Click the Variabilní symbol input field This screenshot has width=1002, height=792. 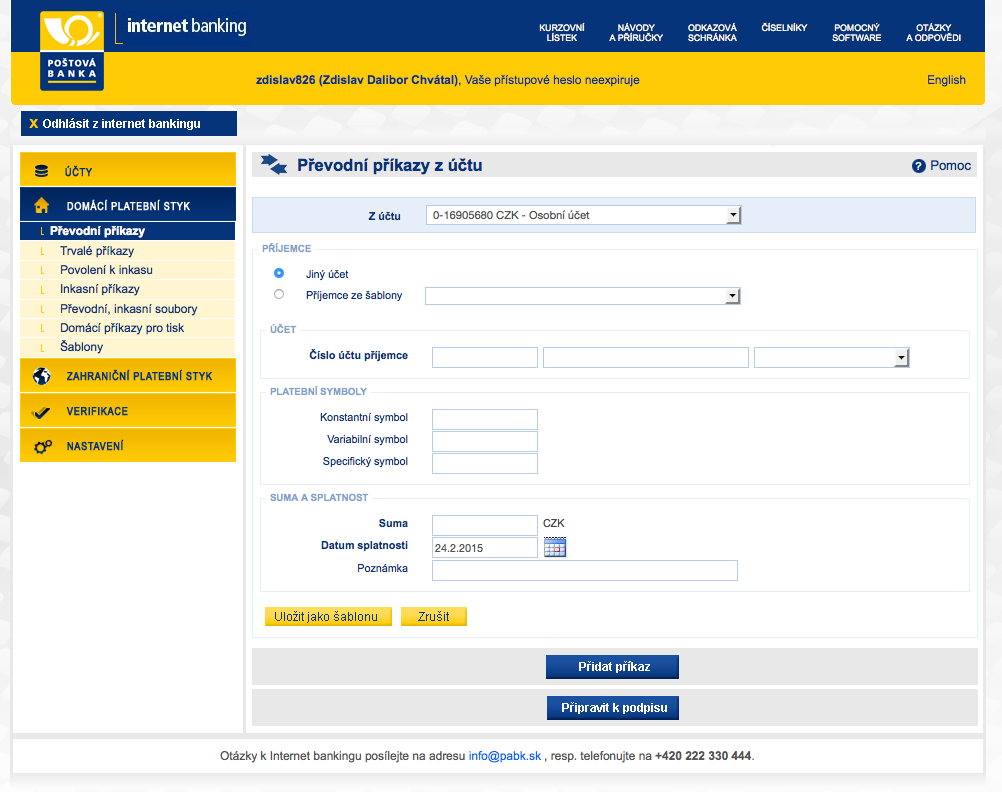point(484,441)
